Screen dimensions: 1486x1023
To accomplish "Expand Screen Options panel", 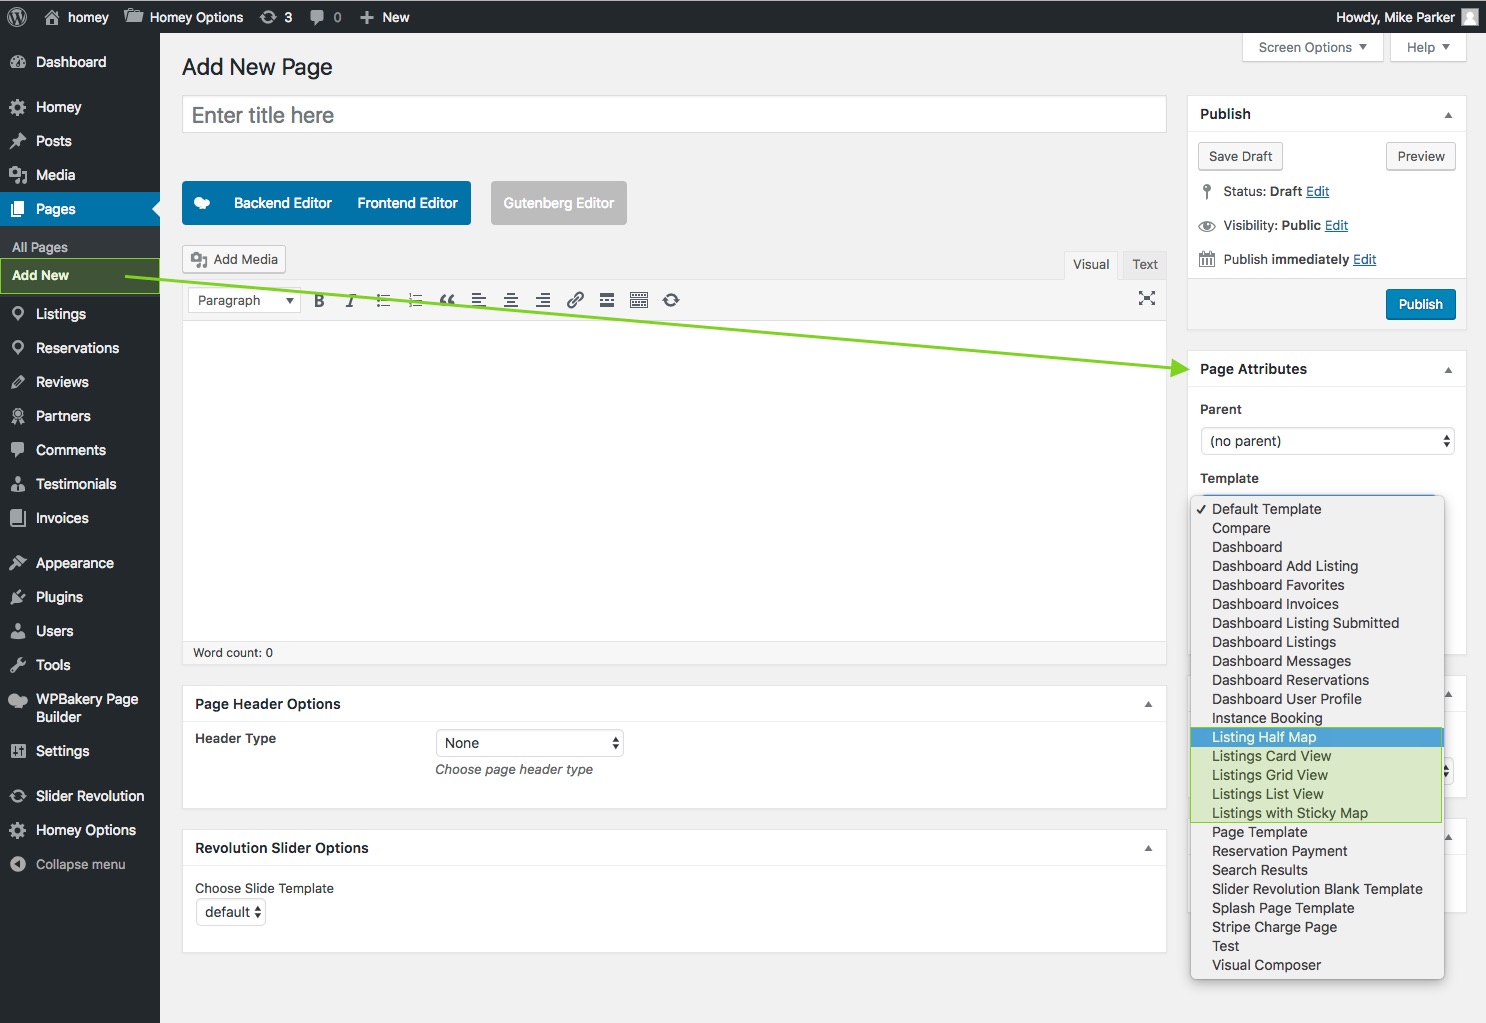I will point(1313,47).
